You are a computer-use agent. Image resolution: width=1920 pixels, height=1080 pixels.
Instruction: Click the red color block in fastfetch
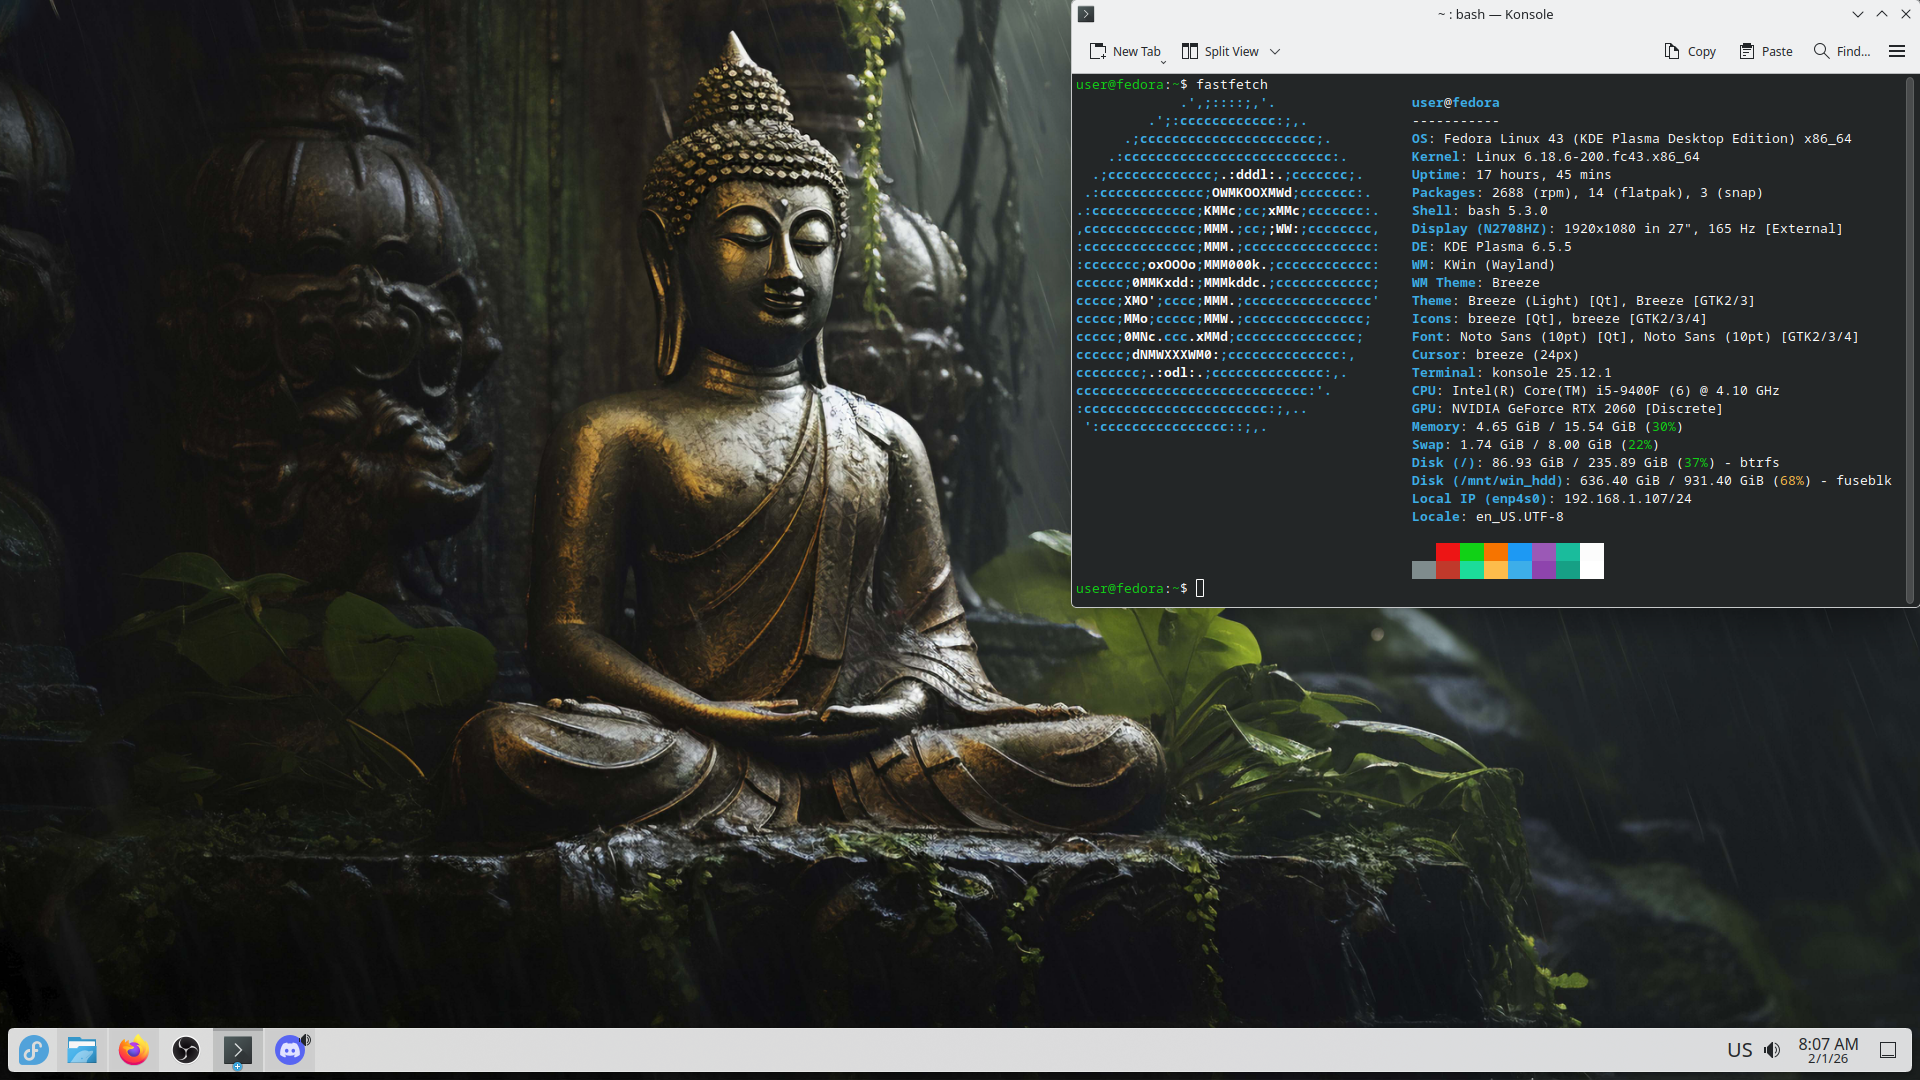1447,552
